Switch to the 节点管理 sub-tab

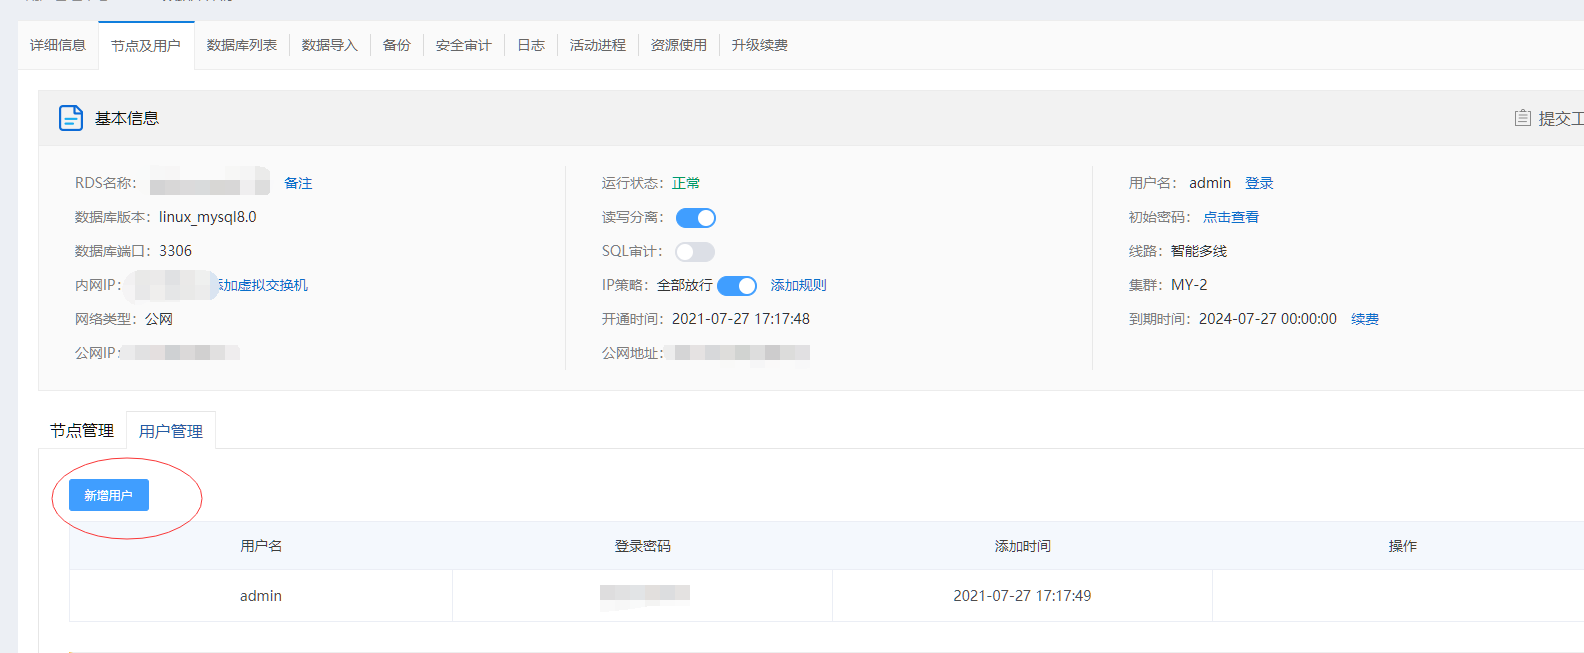tap(82, 431)
